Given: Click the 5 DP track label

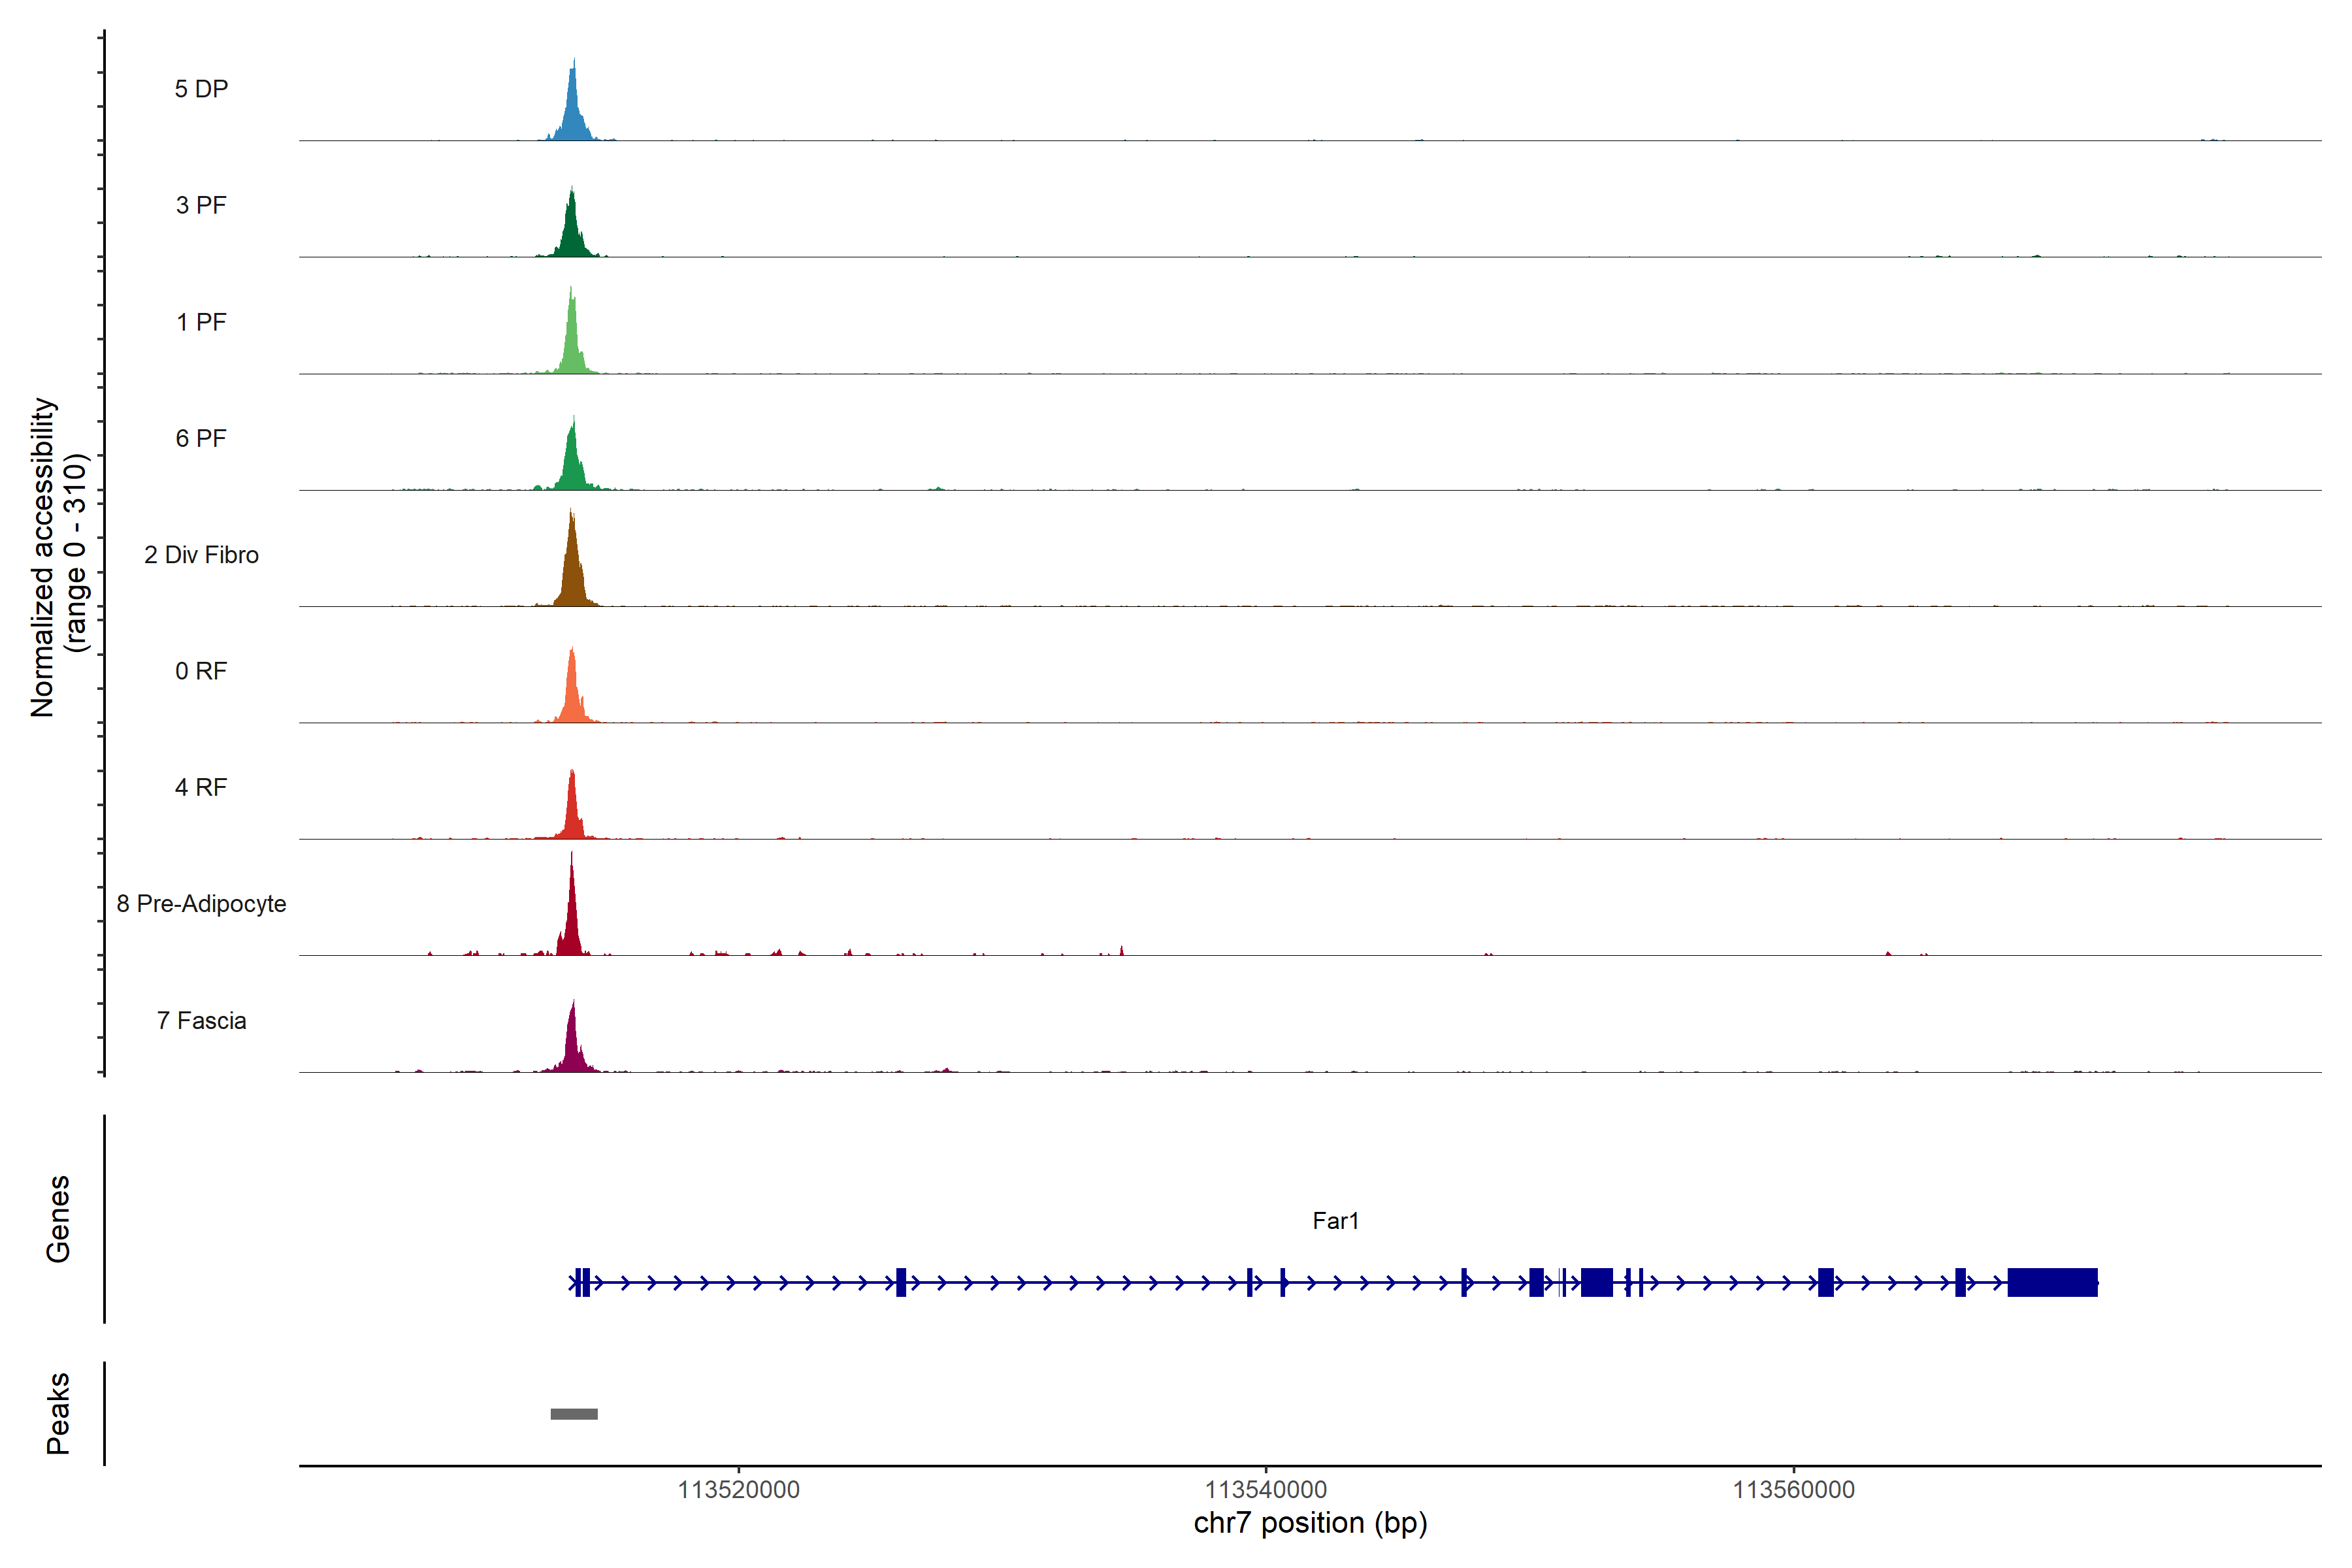Looking at the screenshot, I should coord(201,89).
